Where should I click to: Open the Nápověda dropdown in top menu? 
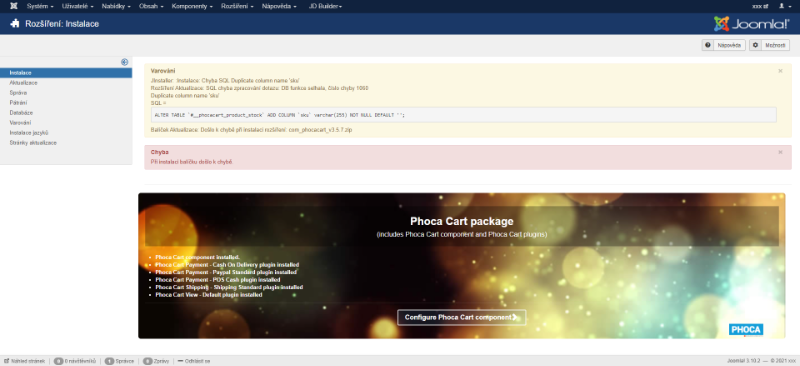click(280, 6)
